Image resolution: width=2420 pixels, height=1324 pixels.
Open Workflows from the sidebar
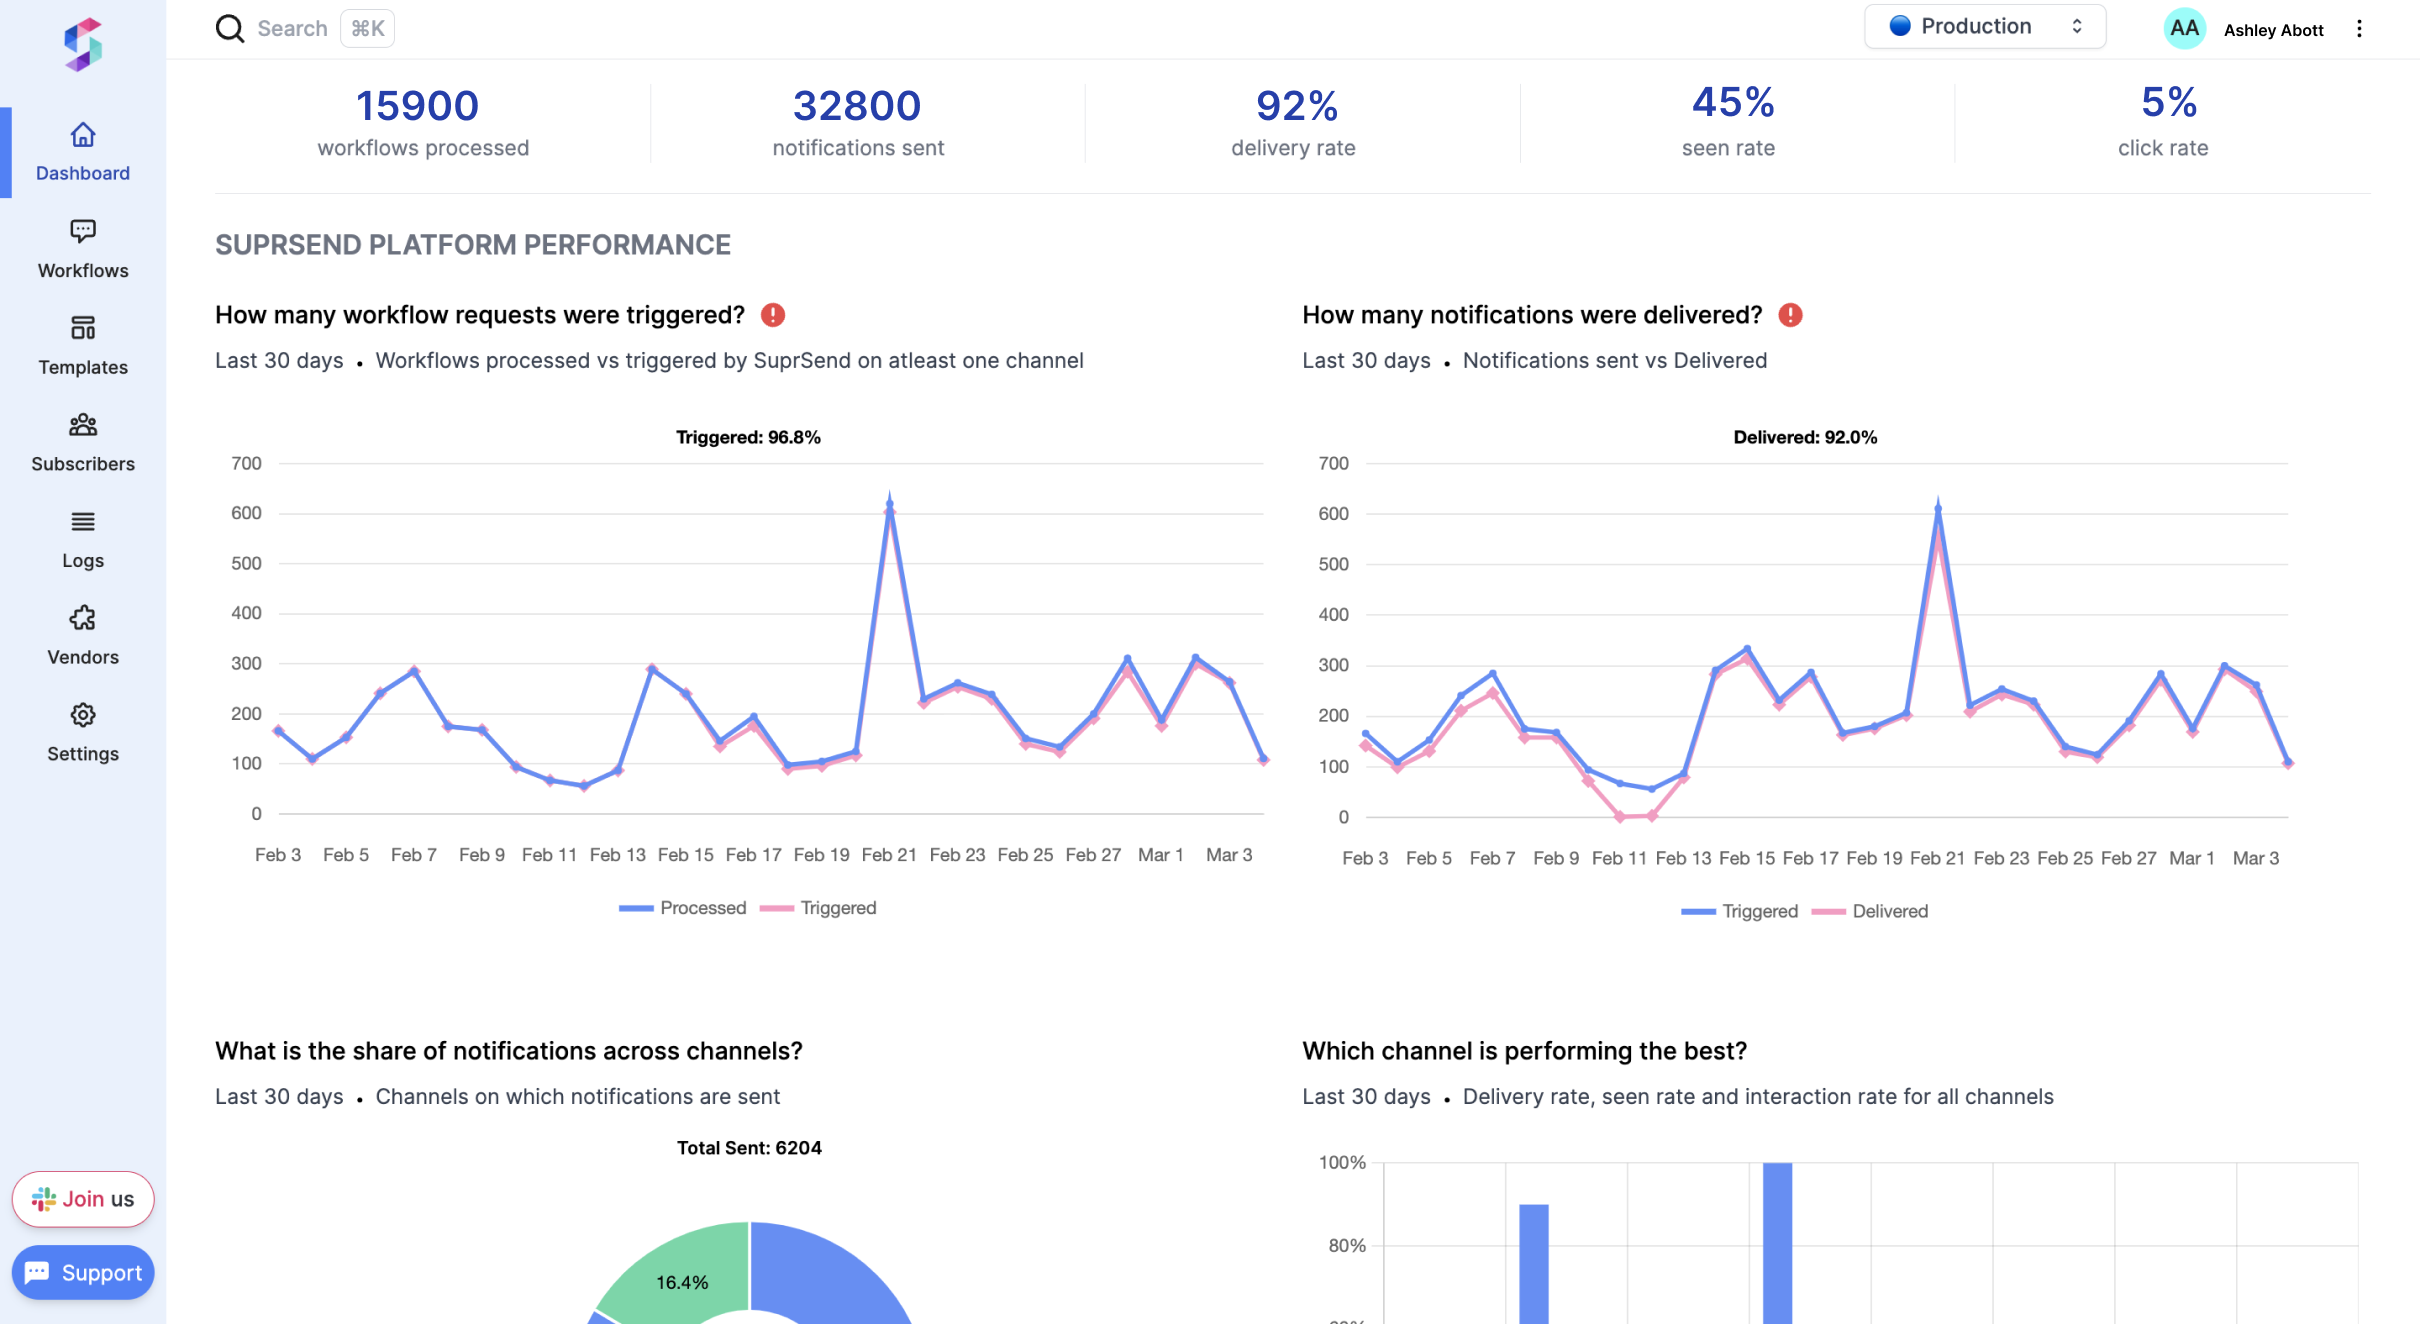click(x=82, y=248)
